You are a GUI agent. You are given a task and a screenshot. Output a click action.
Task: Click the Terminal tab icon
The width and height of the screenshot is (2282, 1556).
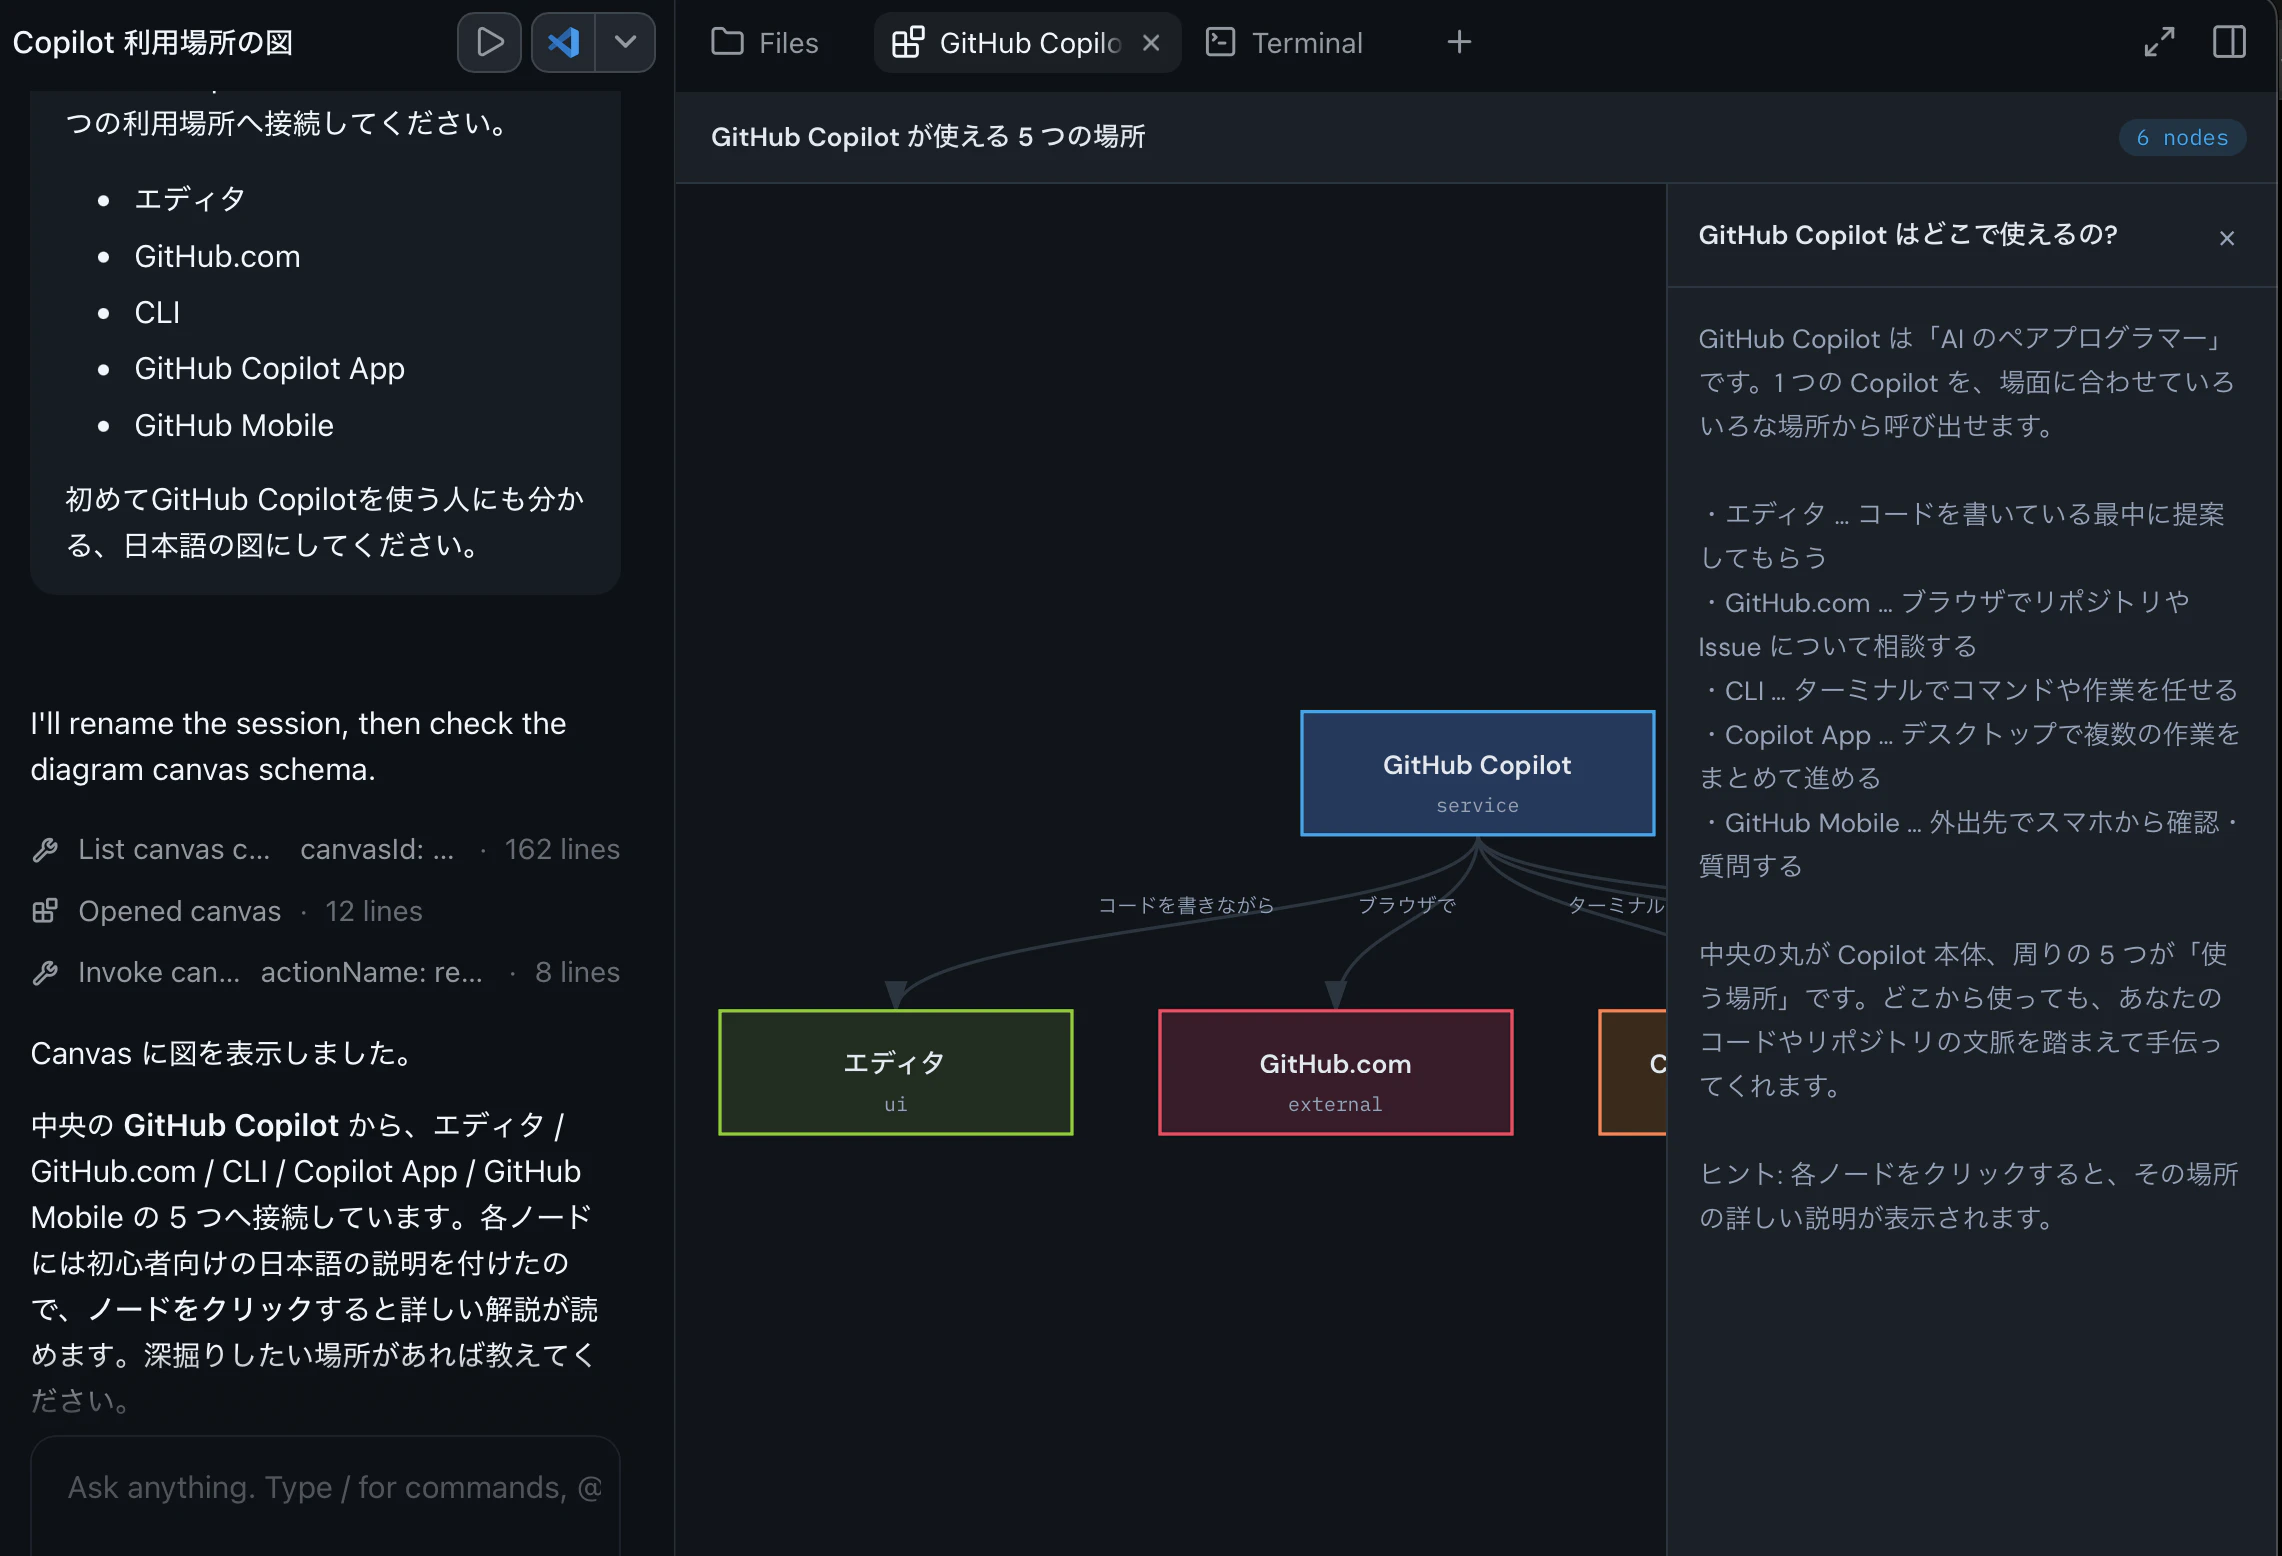1220,42
